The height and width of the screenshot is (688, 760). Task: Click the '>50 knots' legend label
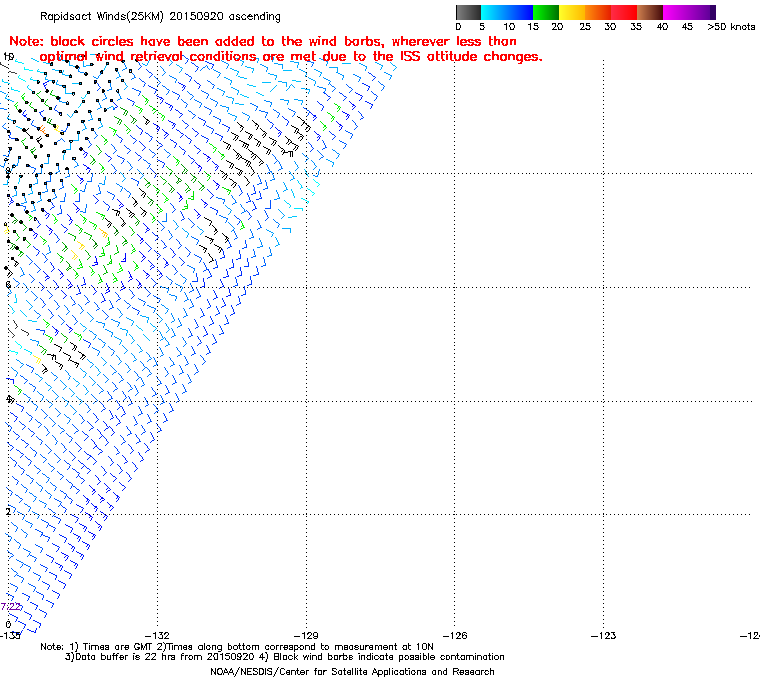click(x=731, y=27)
